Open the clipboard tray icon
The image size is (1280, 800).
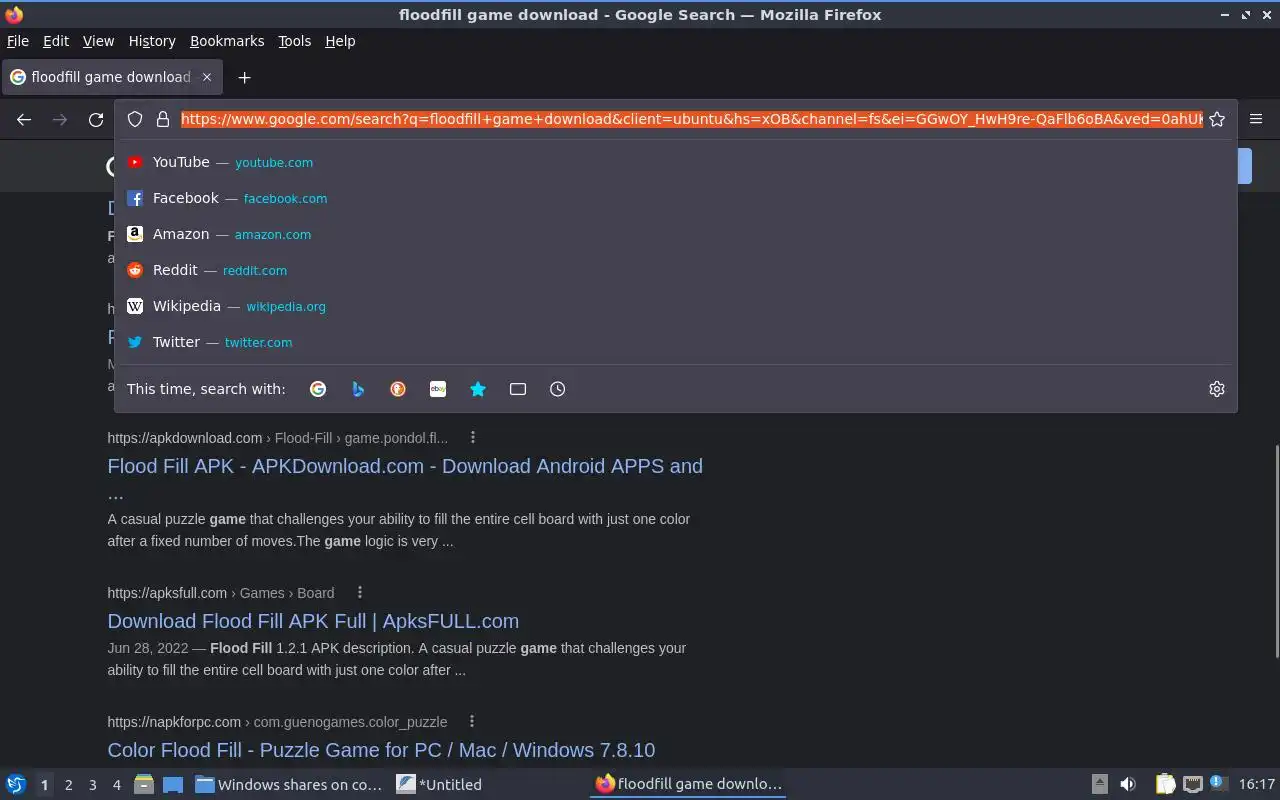(1165, 784)
